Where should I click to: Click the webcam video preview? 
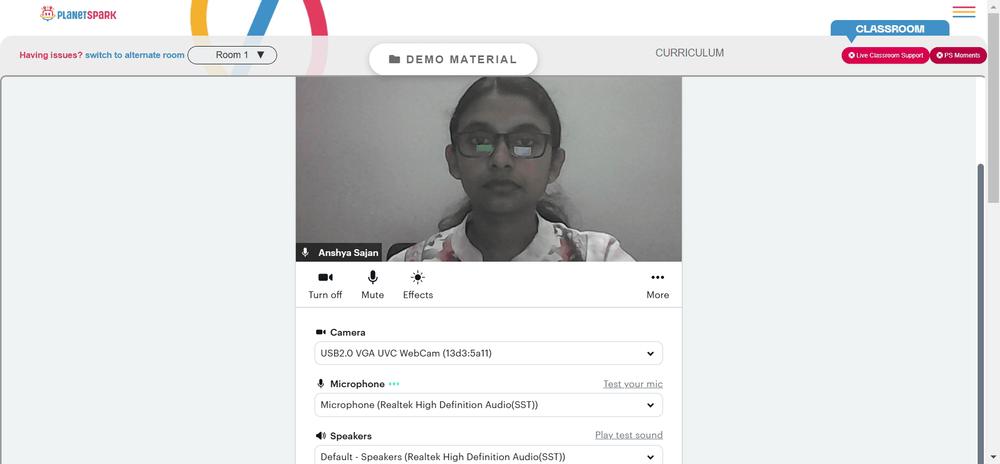489,169
